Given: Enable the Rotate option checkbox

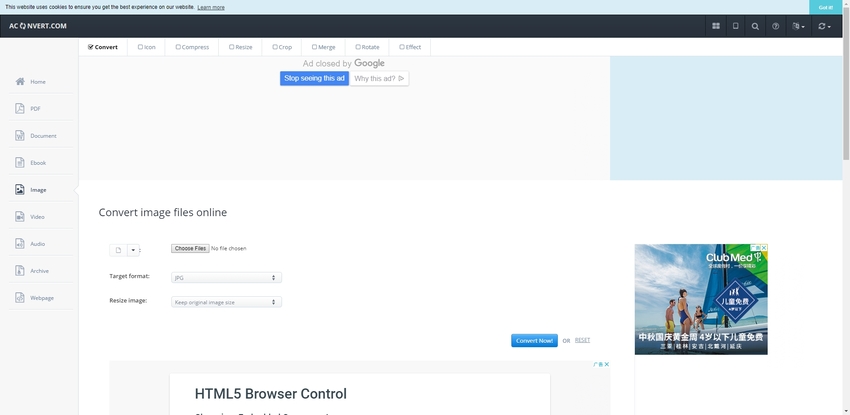Looking at the screenshot, I should [358, 47].
